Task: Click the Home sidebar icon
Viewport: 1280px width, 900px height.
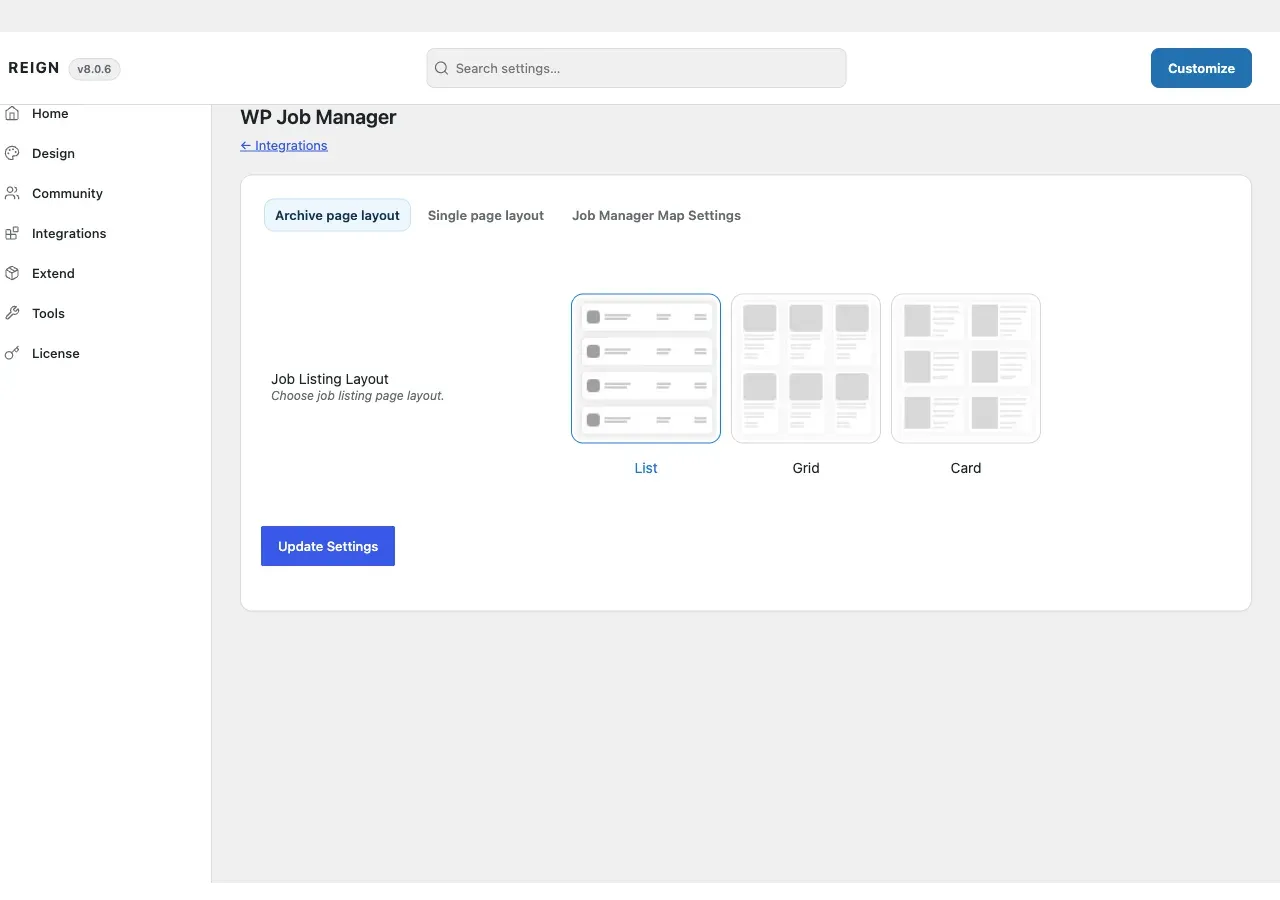Action: coord(12,113)
